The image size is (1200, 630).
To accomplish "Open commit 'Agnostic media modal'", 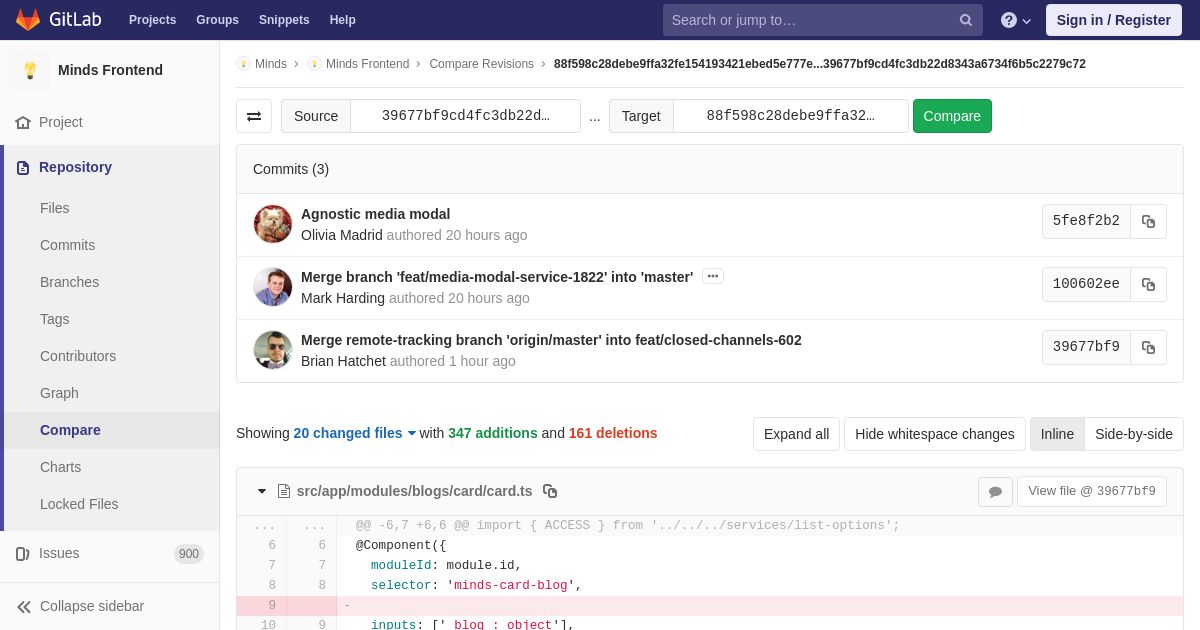I will click(x=375, y=214).
